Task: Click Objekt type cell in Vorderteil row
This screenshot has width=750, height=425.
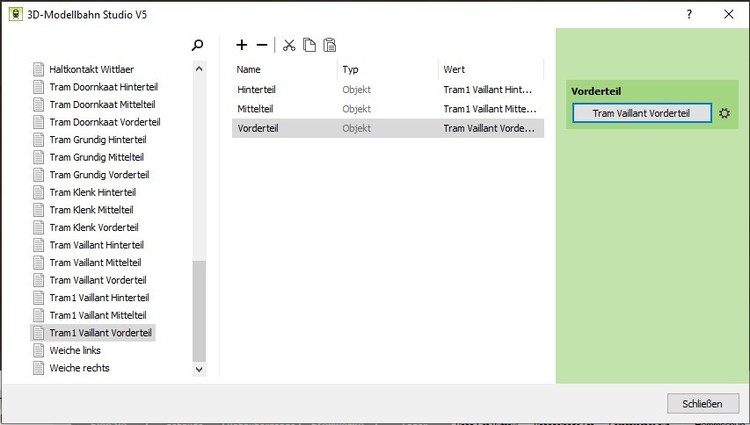Action: [x=356, y=128]
